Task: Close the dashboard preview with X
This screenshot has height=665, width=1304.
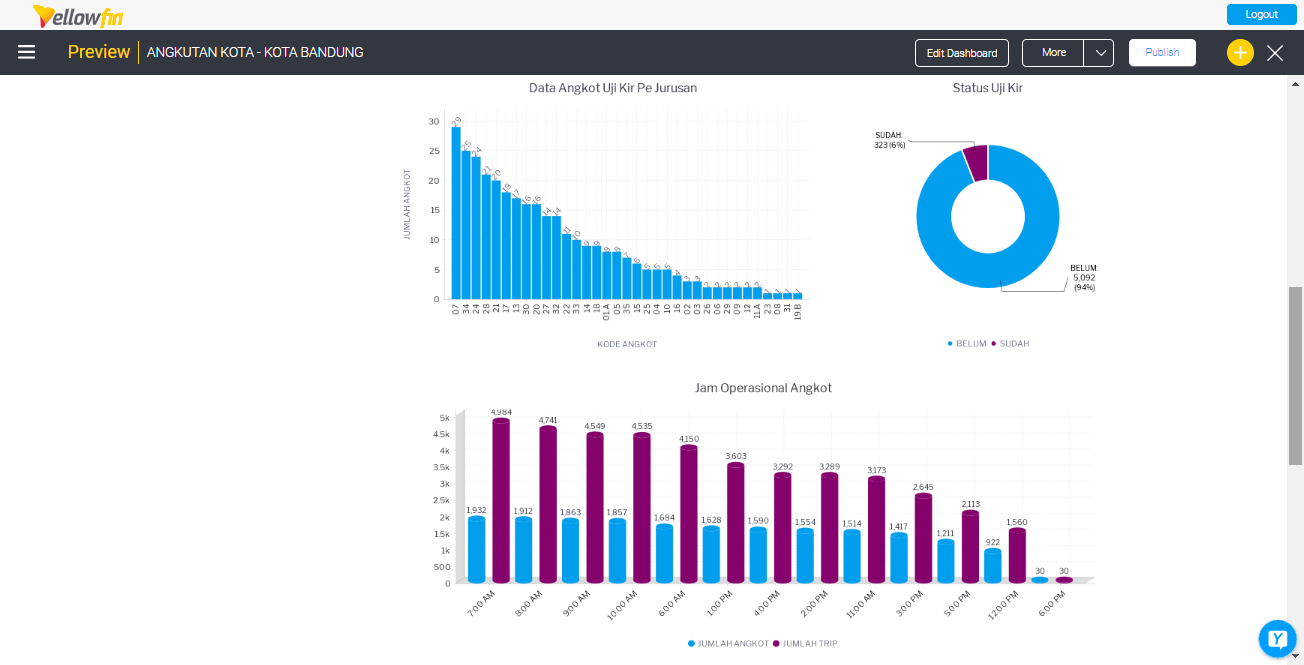Action: [1275, 53]
